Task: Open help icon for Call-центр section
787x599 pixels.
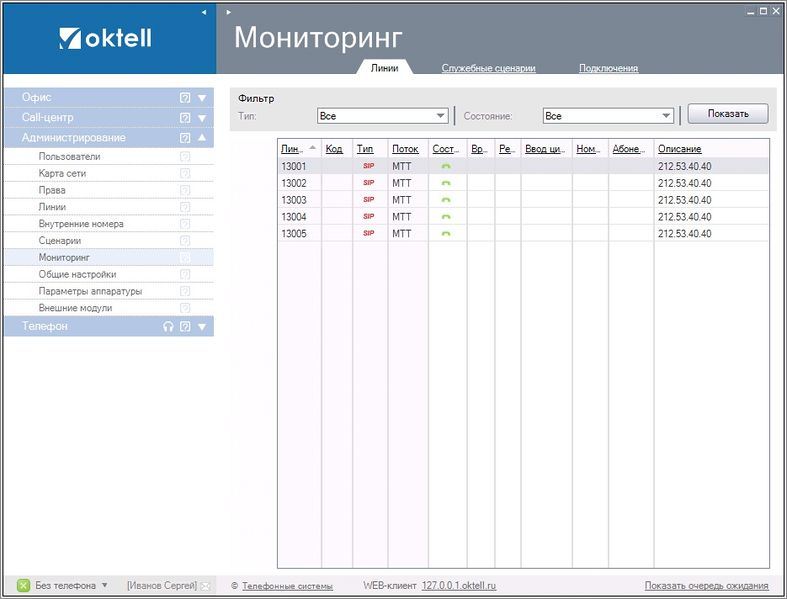Action: tap(185, 118)
